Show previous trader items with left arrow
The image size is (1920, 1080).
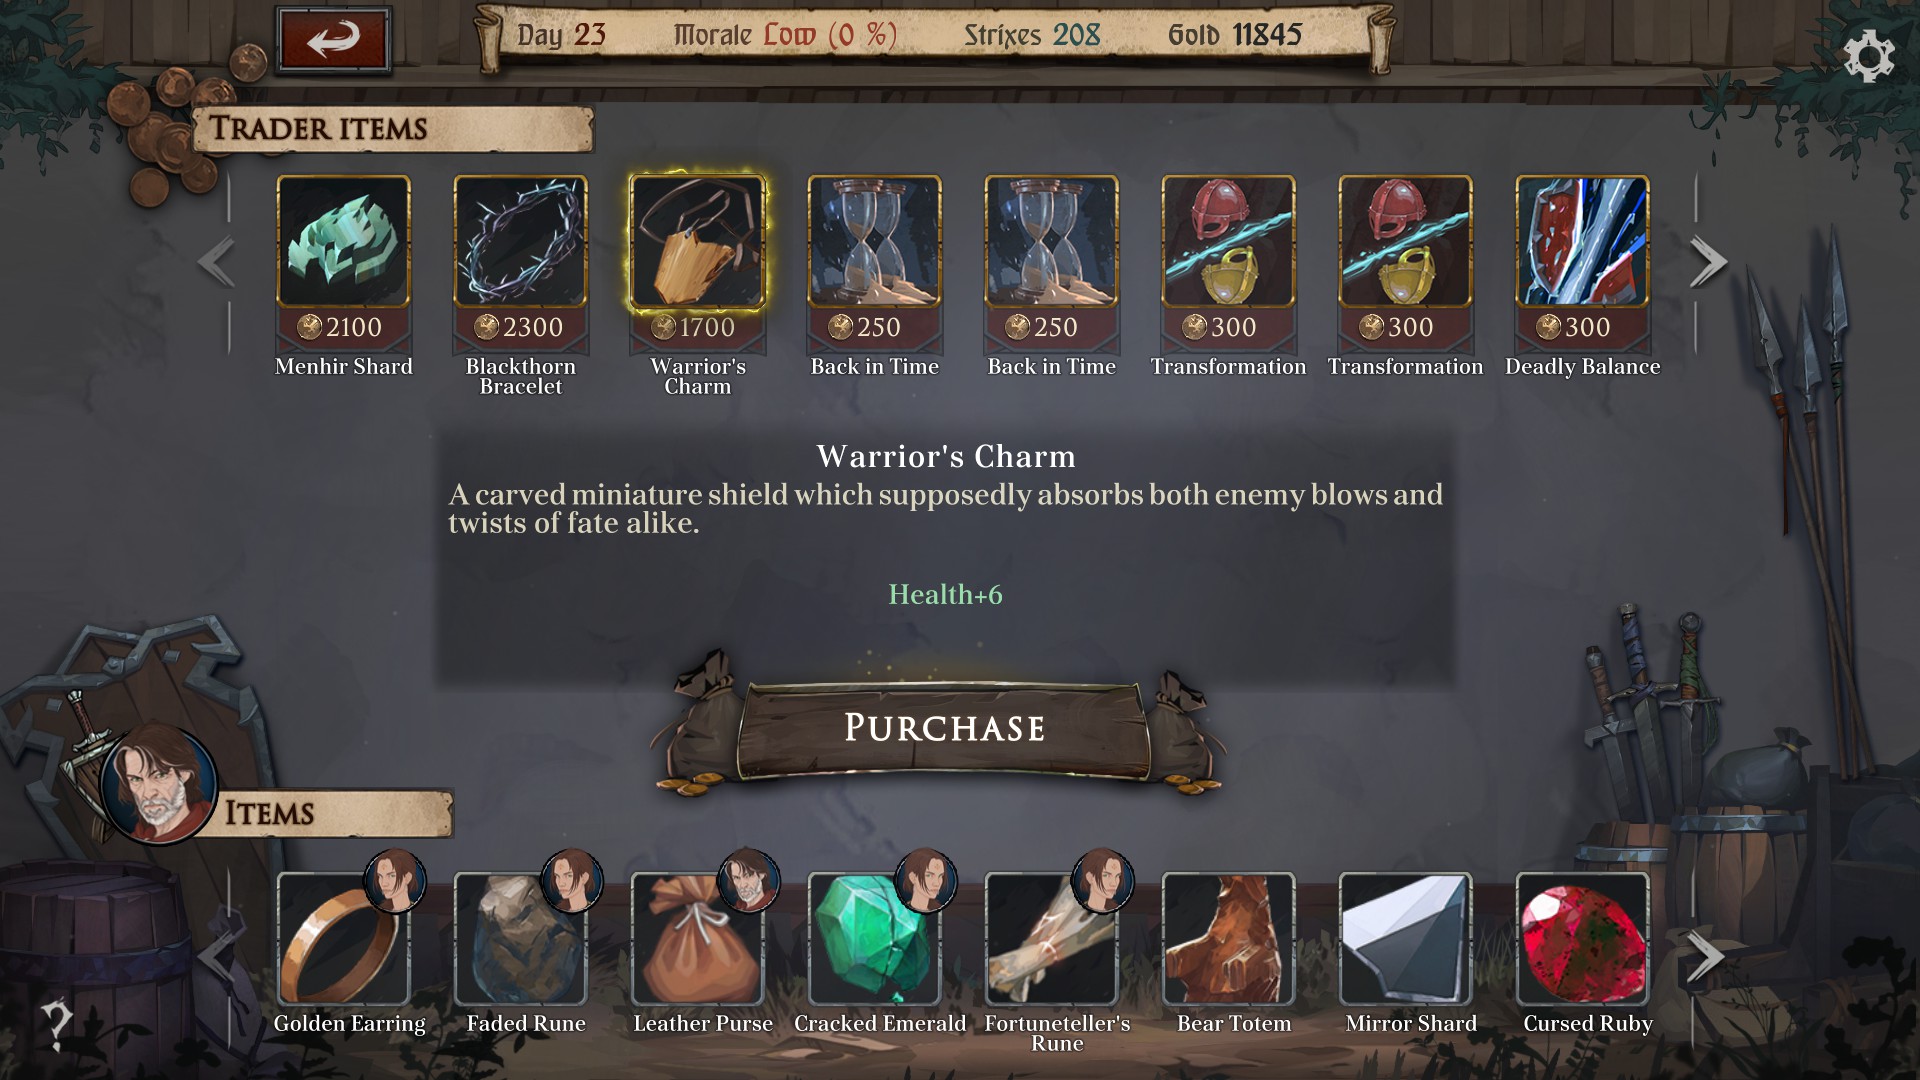[216, 262]
